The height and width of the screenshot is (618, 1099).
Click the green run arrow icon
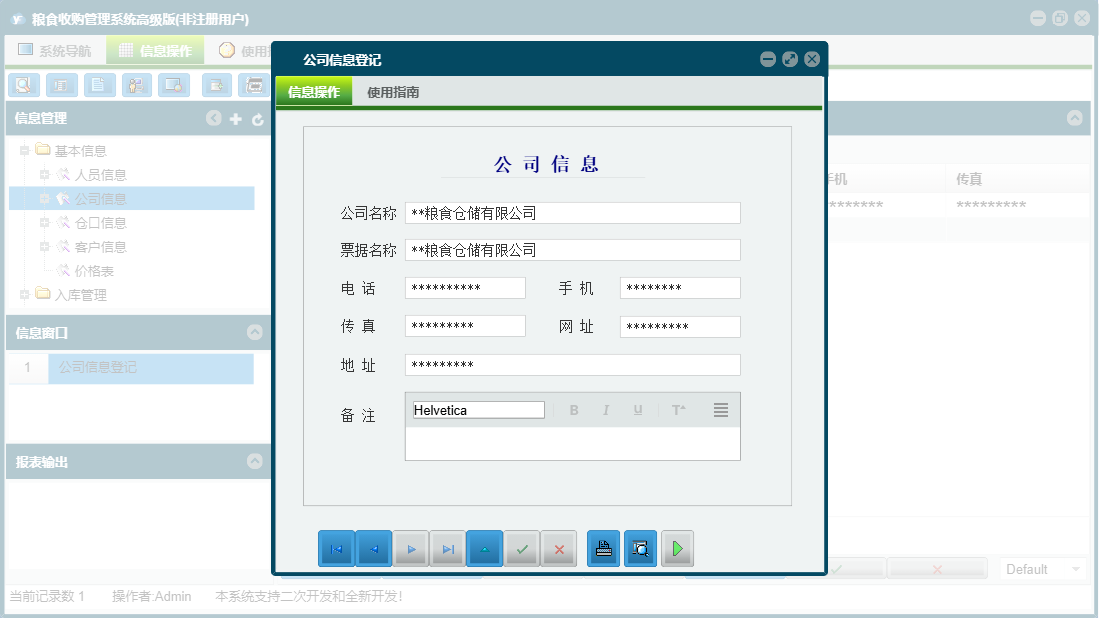[x=677, y=548]
